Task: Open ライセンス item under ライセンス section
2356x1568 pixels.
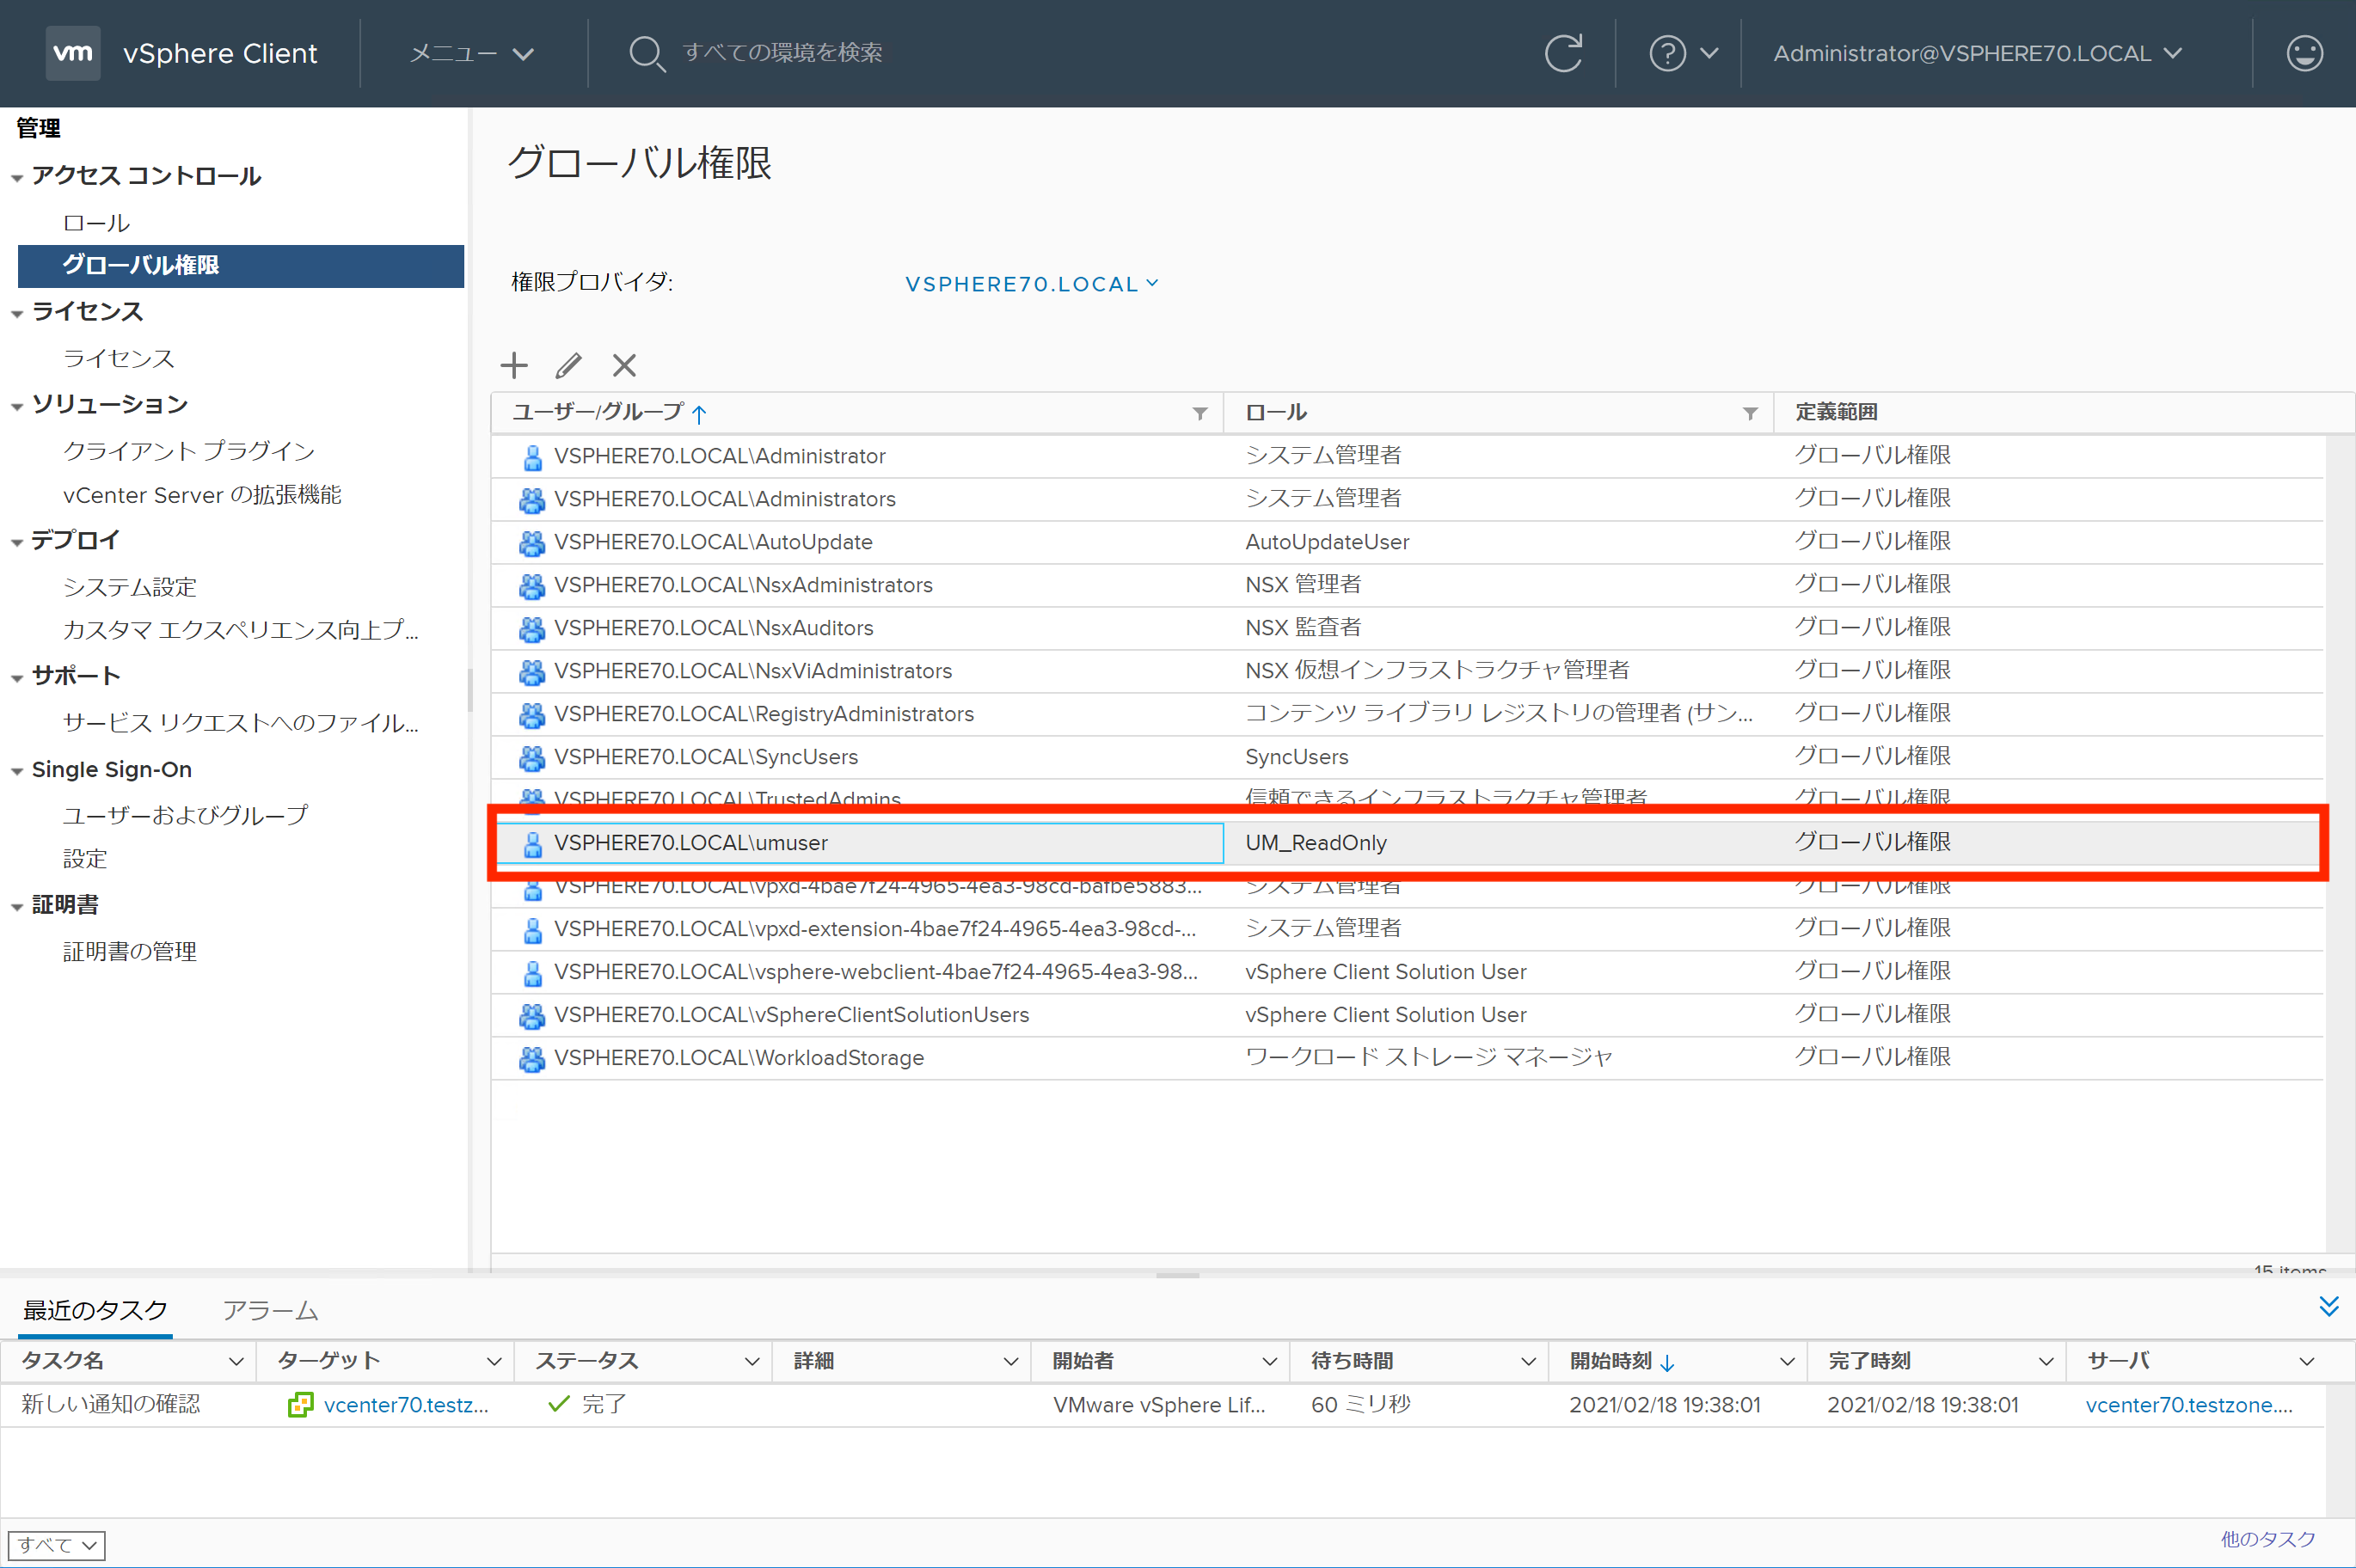Action: point(119,358)
